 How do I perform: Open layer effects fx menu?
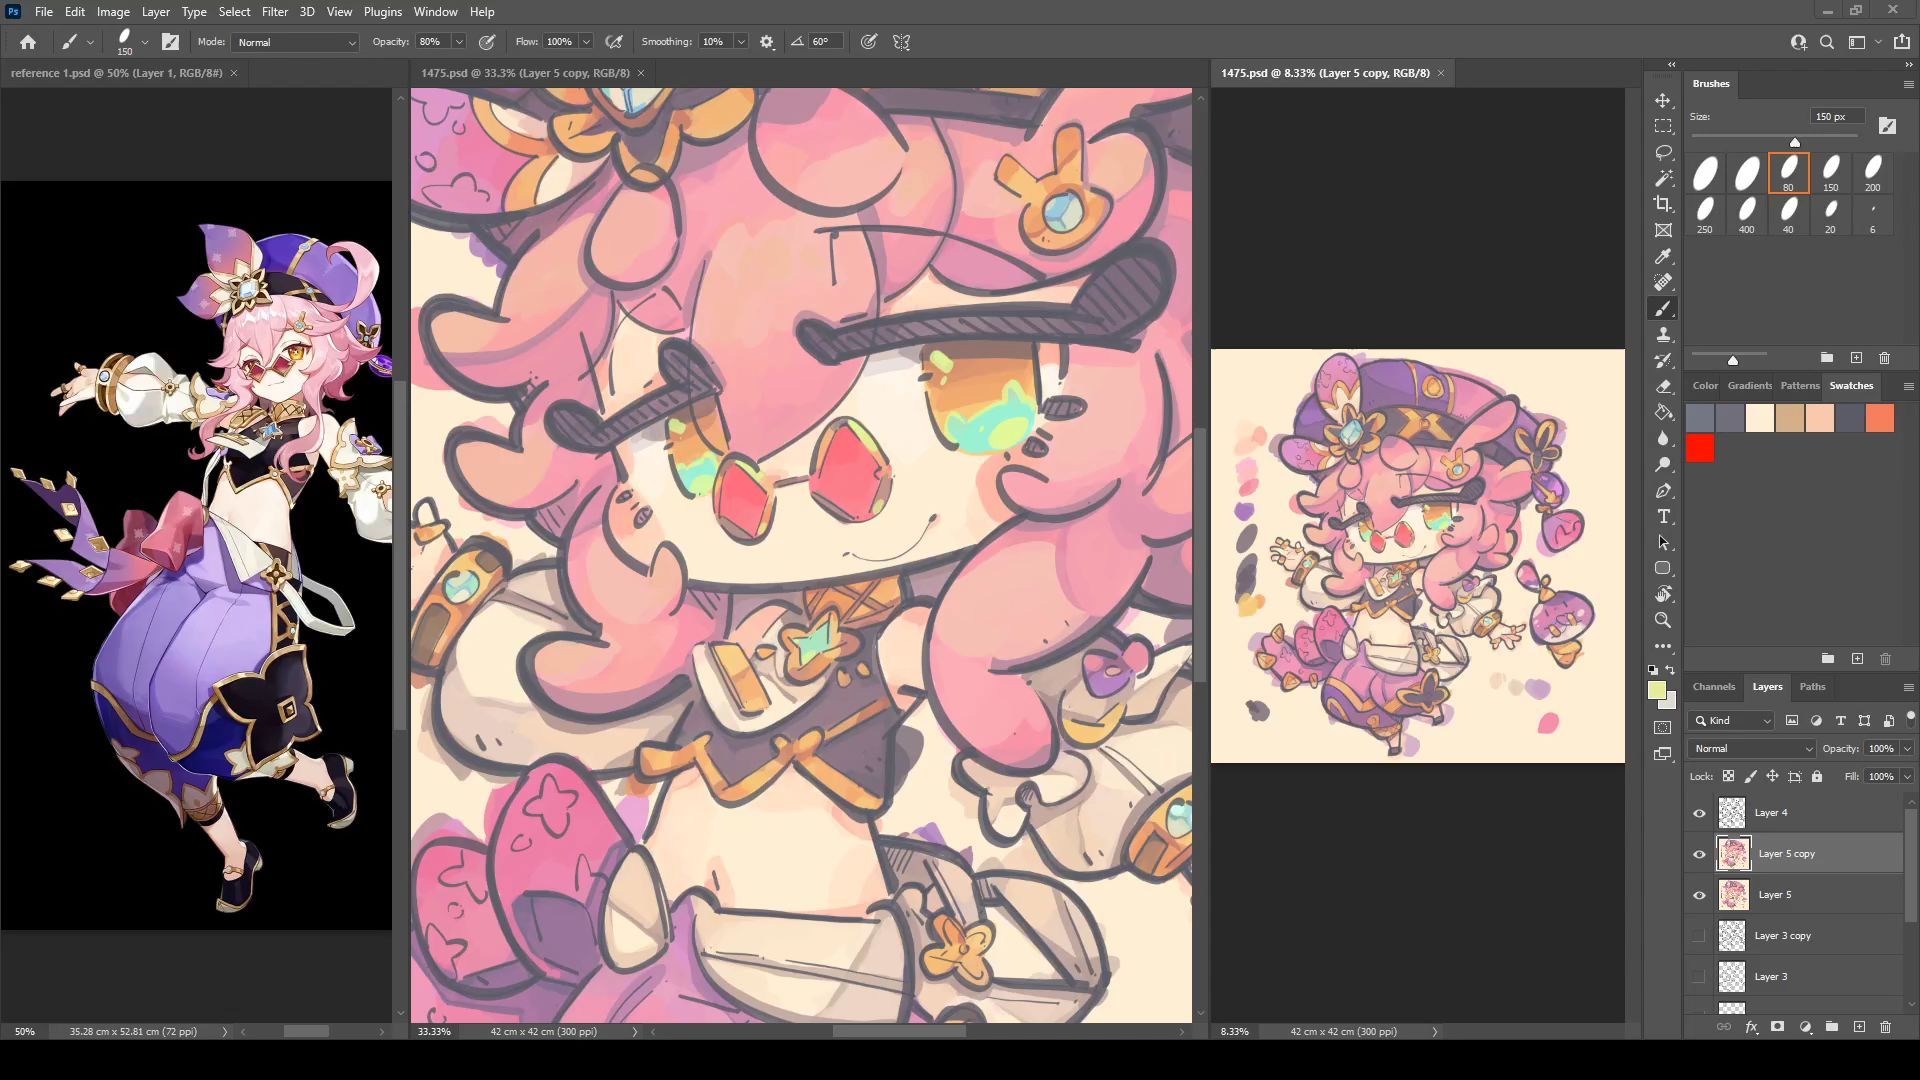(1751, 1027)
